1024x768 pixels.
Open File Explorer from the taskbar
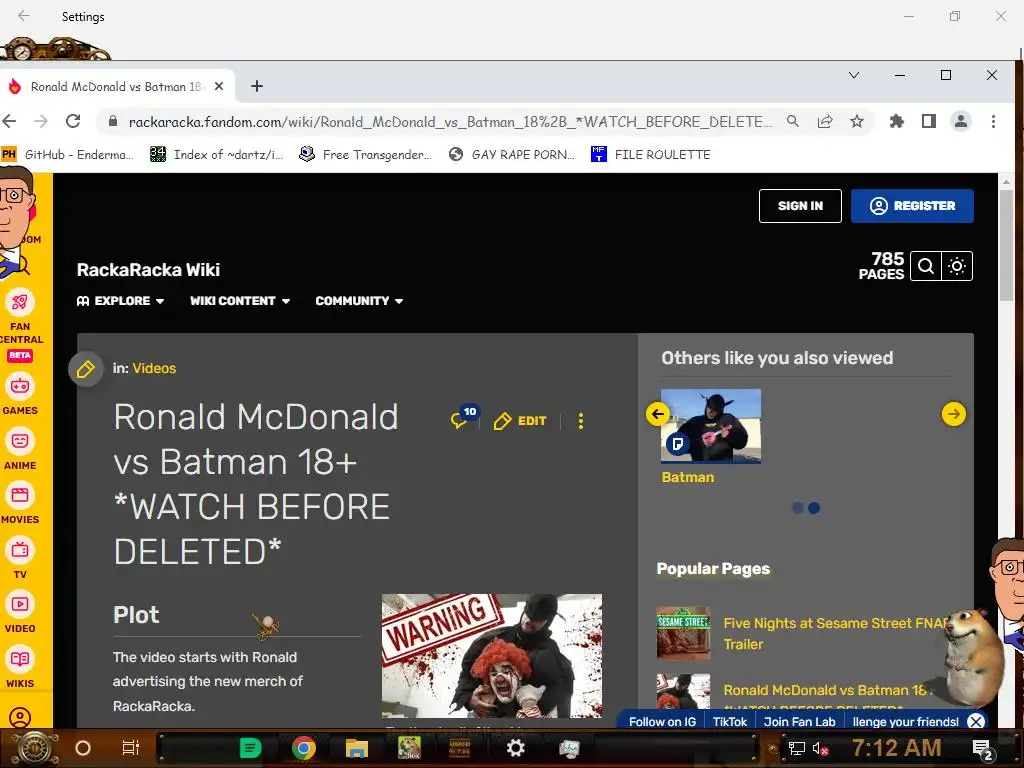(x=357, y=748)
